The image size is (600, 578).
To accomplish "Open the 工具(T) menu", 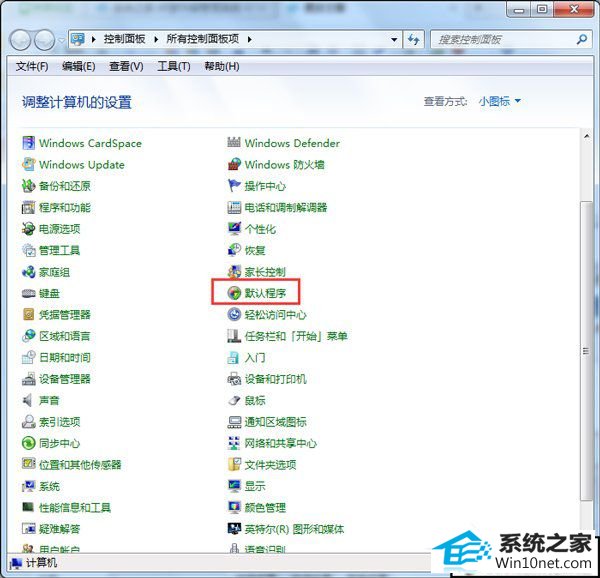I will [x=174, y=67].
